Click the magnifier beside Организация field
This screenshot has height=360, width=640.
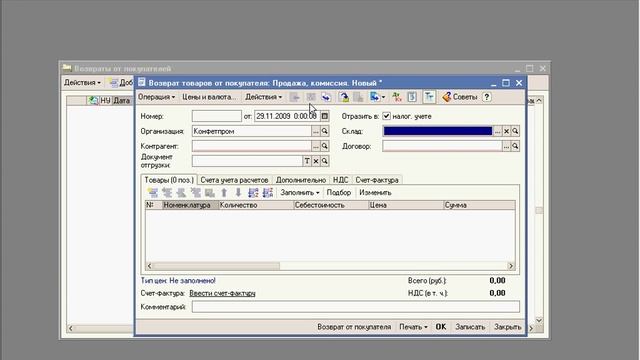324,131
